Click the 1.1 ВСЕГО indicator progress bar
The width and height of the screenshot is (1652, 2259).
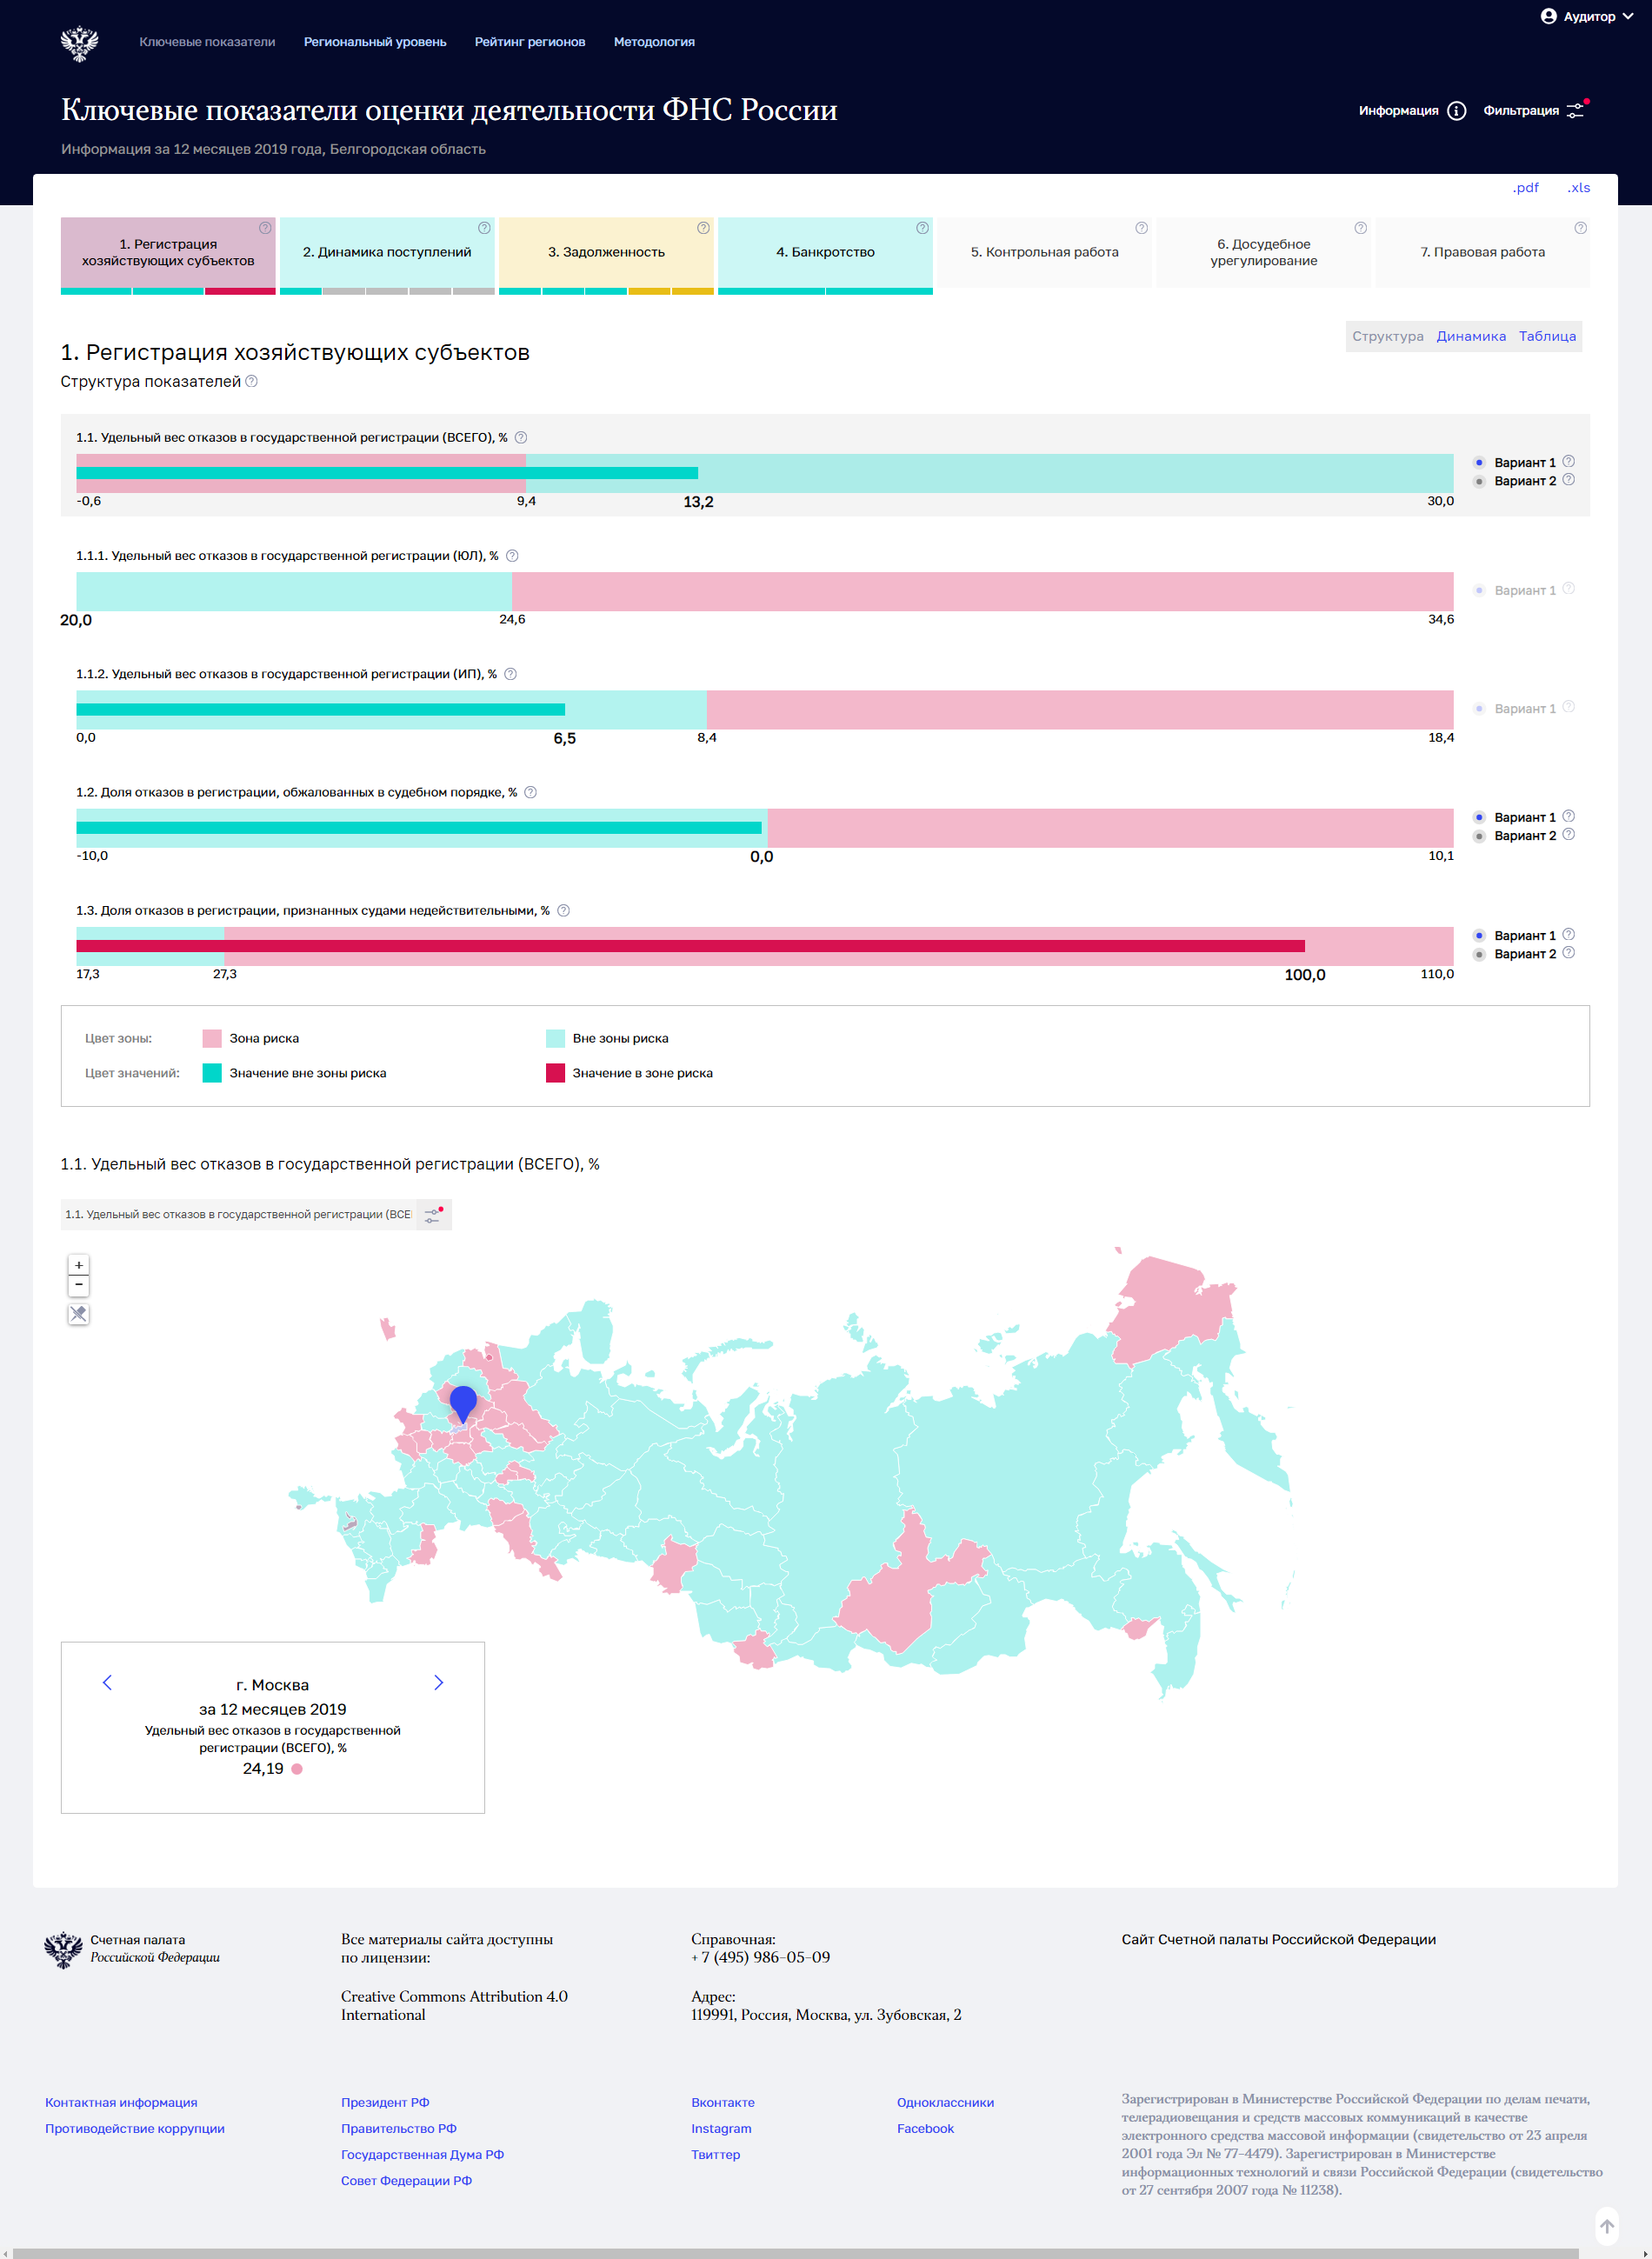[x=765, y=473]
